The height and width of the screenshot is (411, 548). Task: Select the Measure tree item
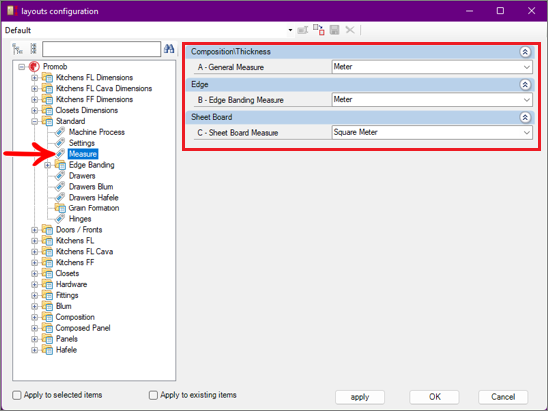click(83, 154)
